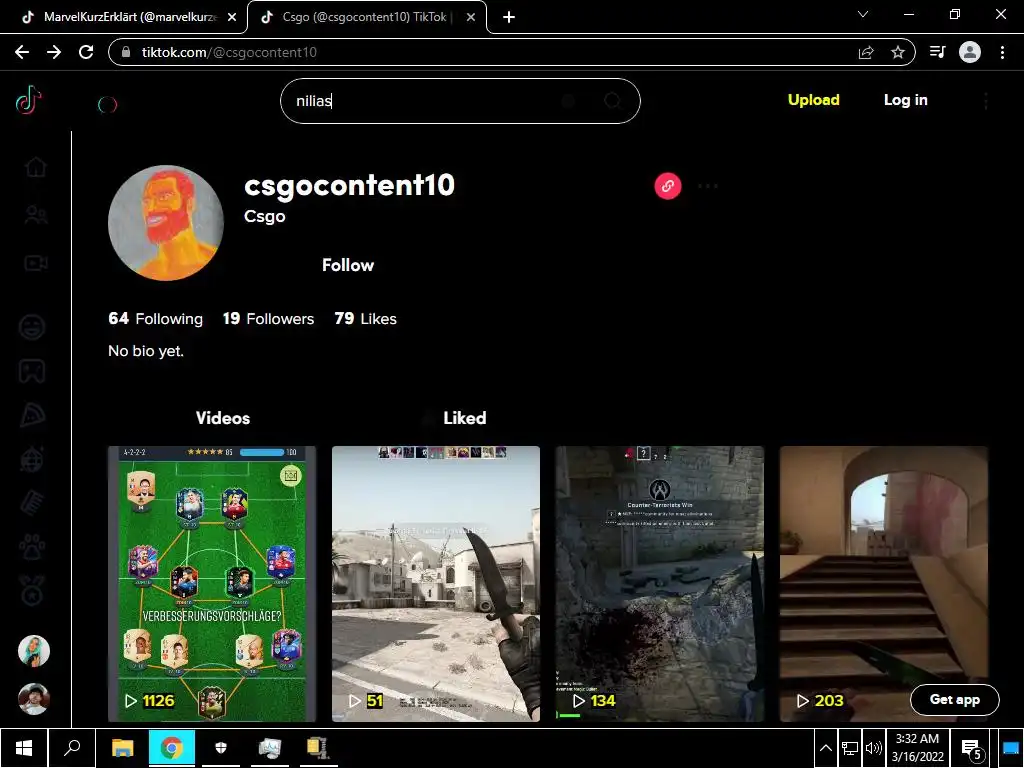This screenshot has width=1024, height=768.
Task: Go forward to the next page
Action: pyautogui.click(x=54, y=52)
